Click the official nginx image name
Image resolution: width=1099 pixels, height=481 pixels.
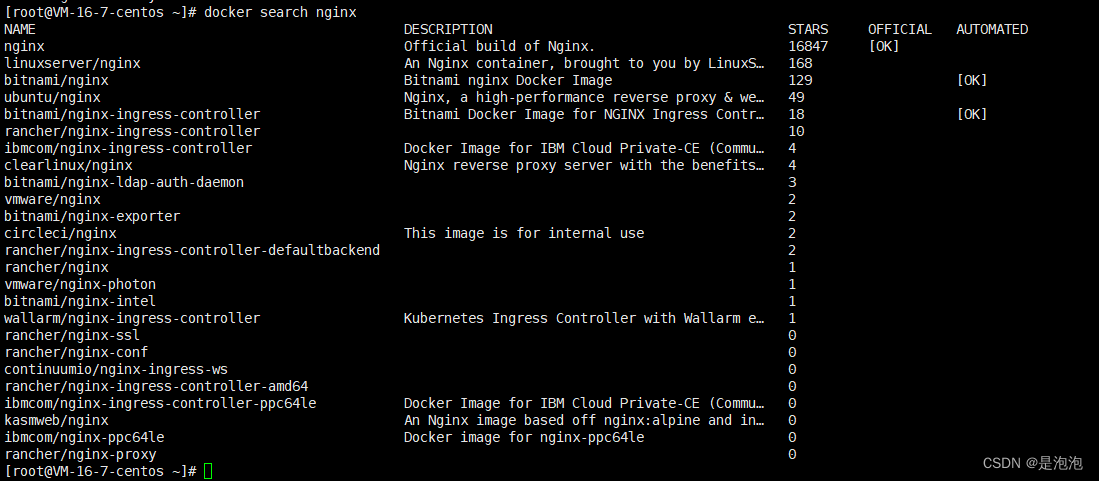[x=24, y=47]
